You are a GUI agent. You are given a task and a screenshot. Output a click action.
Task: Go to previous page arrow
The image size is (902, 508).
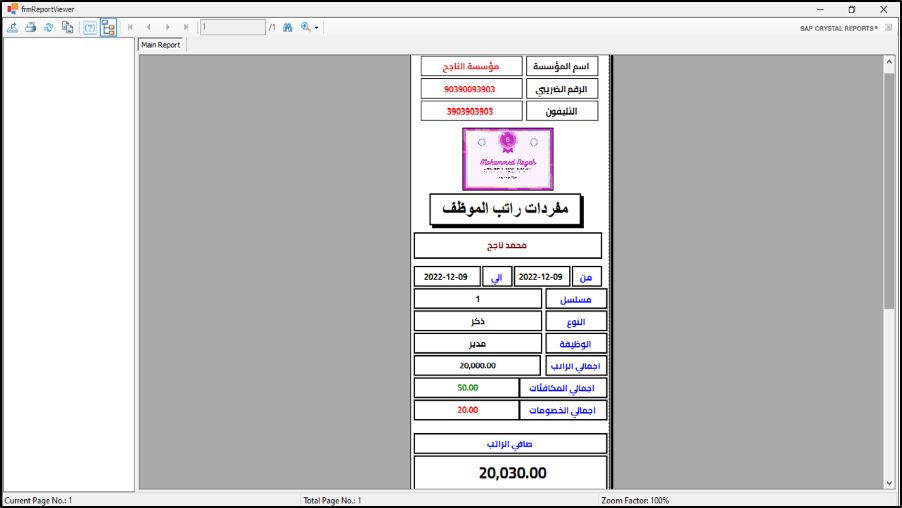click(x=149, y=27)
